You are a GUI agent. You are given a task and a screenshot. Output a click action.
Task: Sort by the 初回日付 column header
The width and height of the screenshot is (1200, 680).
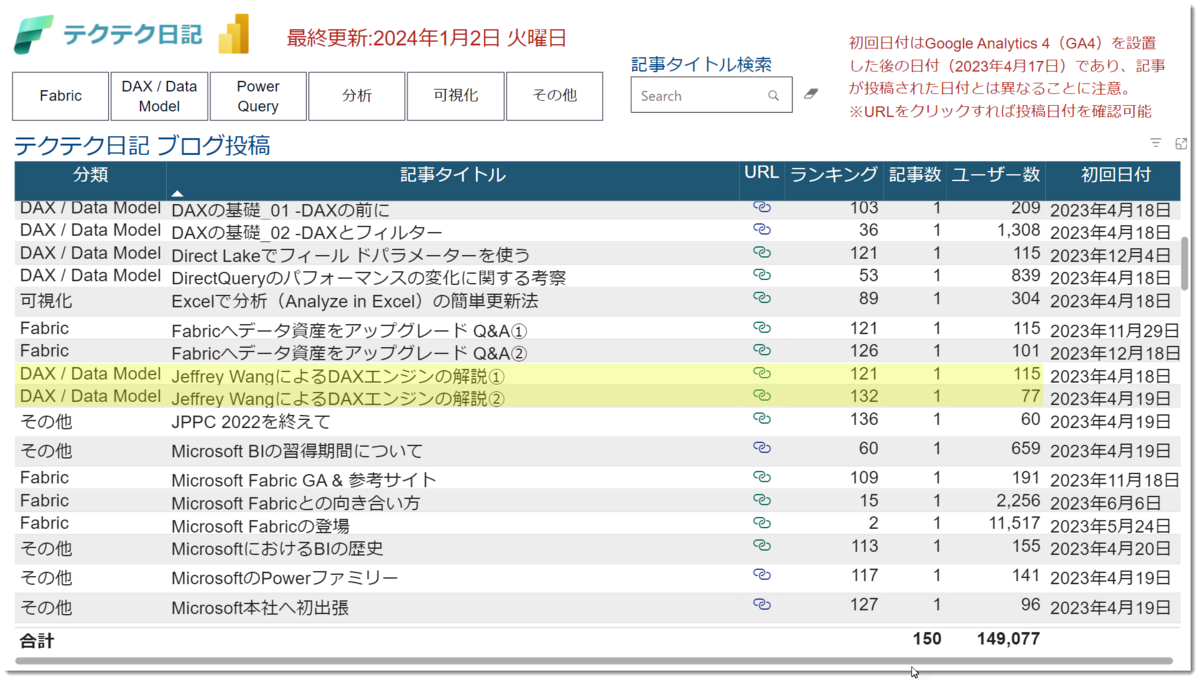(x=1116, y=174)
